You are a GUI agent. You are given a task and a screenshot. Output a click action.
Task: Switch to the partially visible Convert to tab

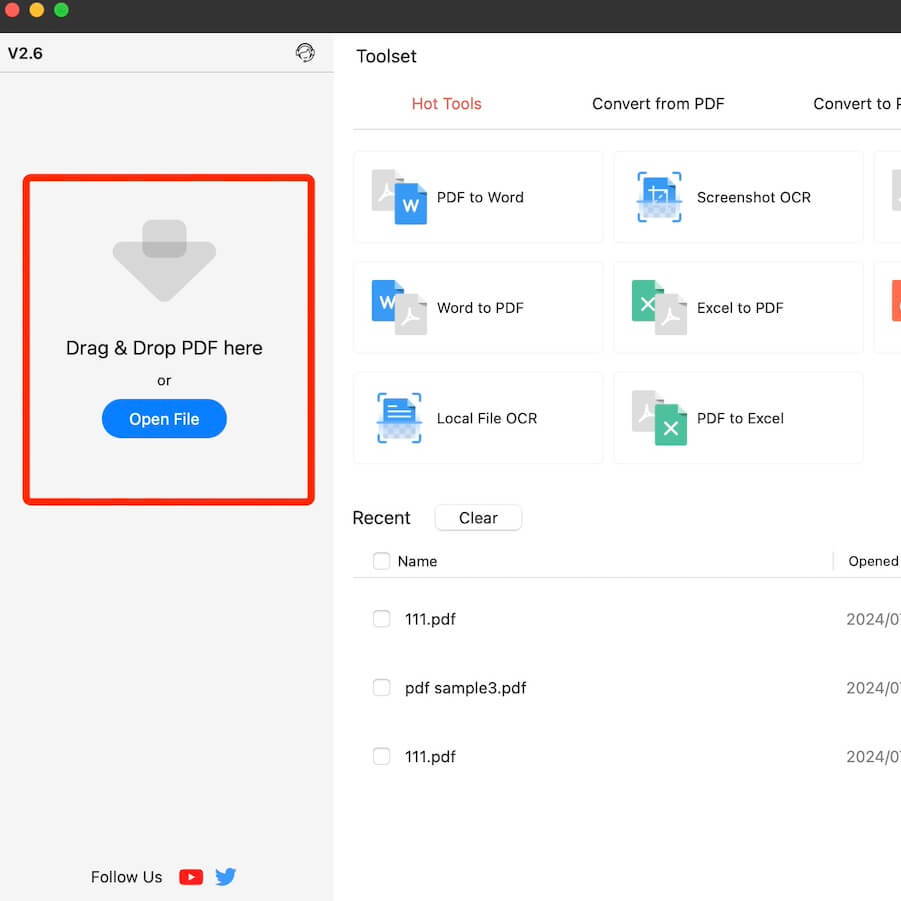point(857,103)
